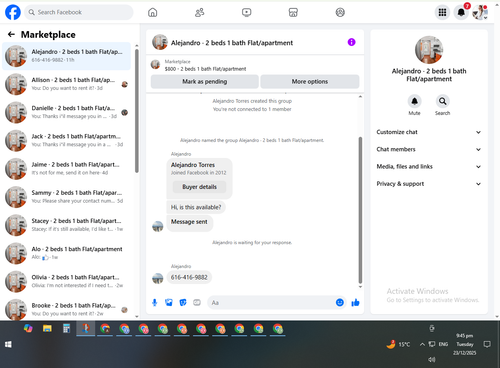
Task: Open Windows Start menu
Action: pyautogui.click(x=8, y=344)
